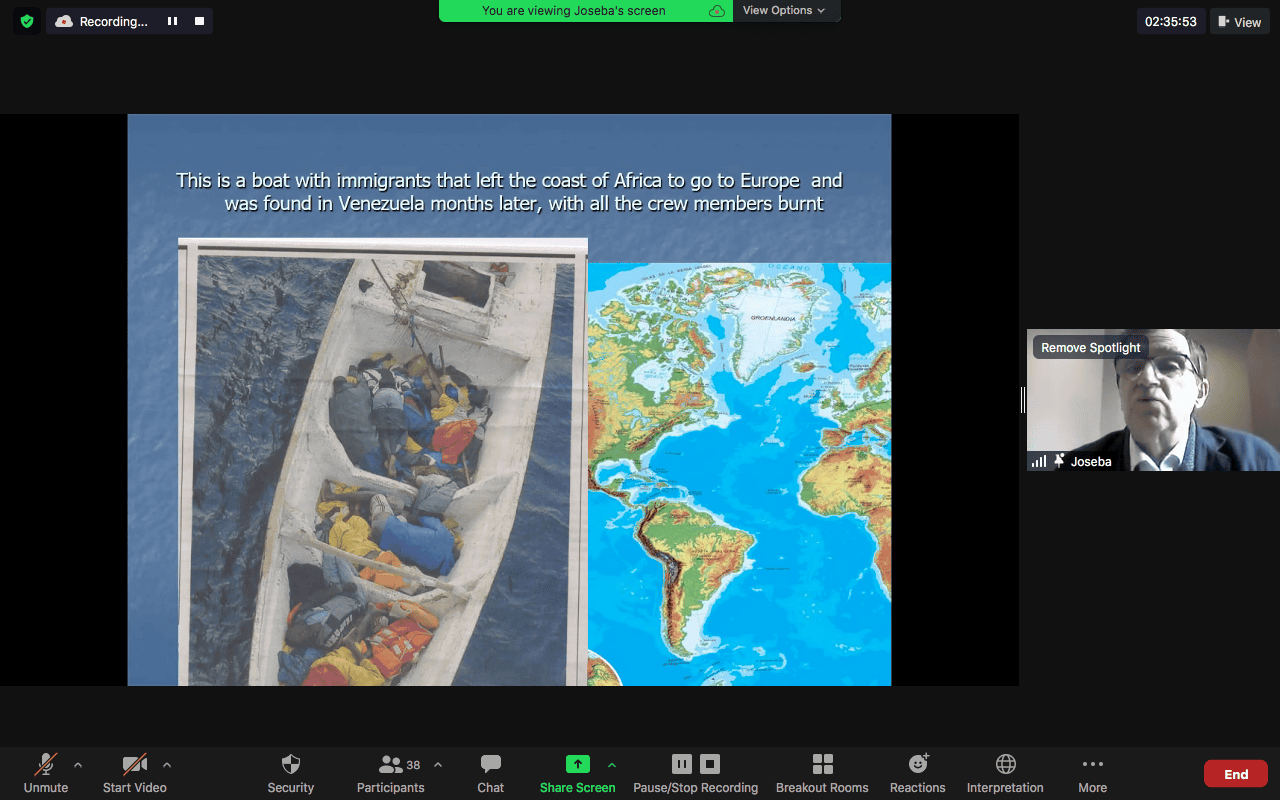Click the View layout button
The height and width of the screenshot is (800, 1280).
point(1240,22)
